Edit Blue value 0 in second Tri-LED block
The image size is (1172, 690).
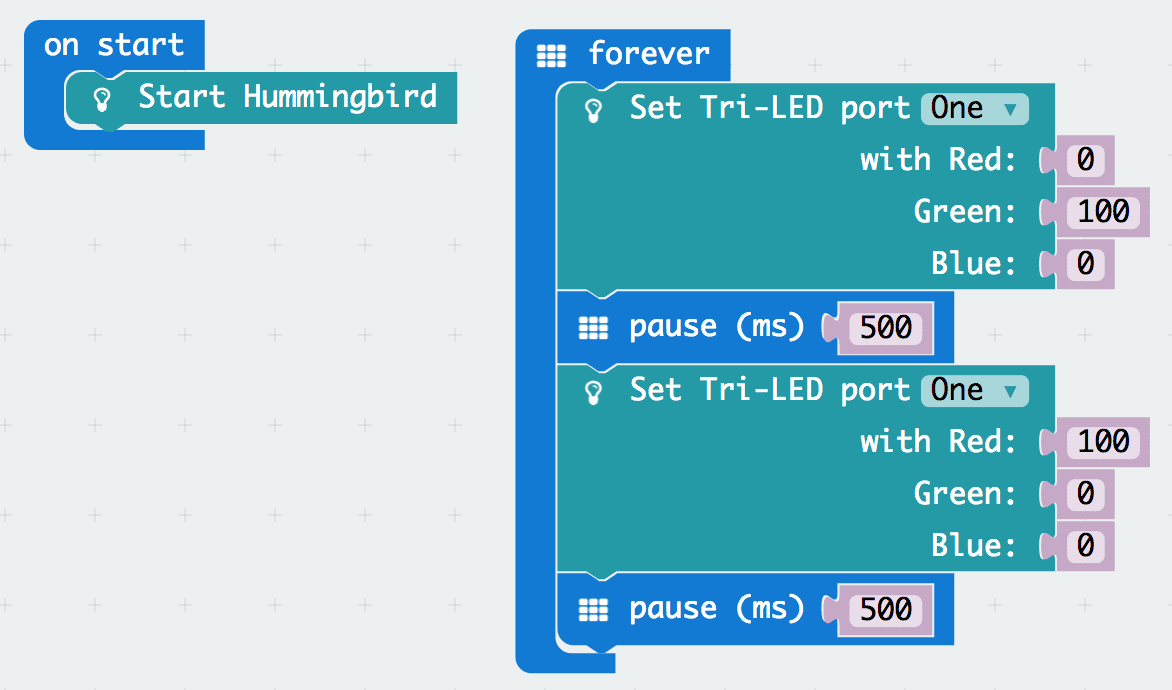(x=1084, y=546)
